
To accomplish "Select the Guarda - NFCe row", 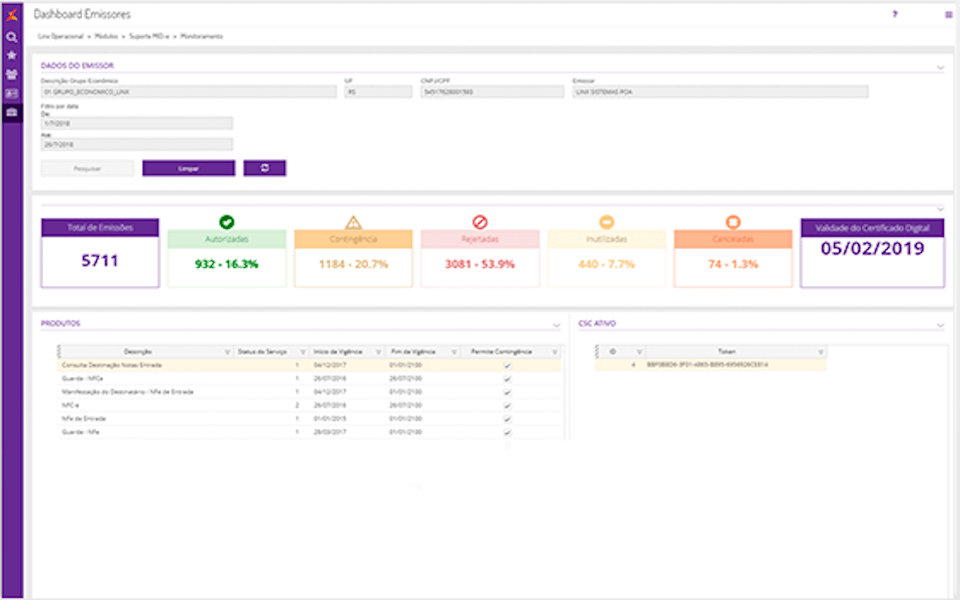I will point(309,378).
